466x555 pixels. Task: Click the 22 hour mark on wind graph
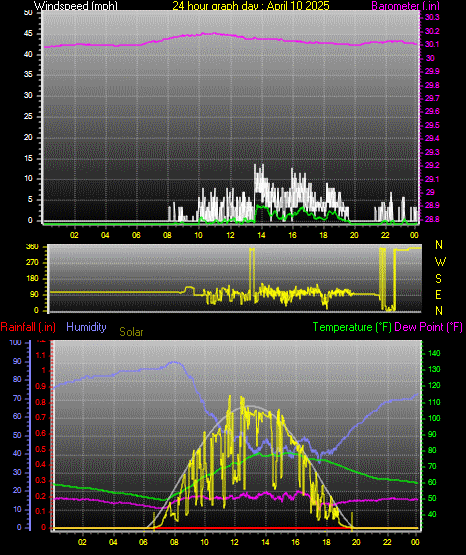[385, 235]
